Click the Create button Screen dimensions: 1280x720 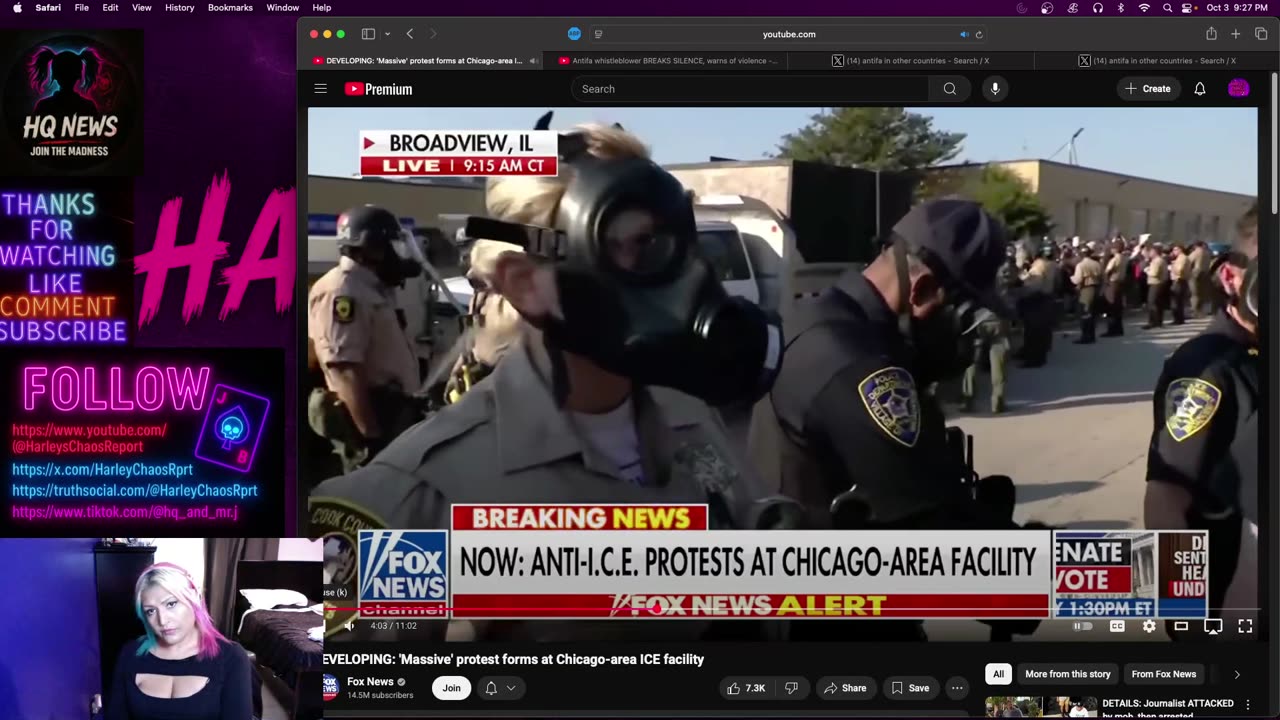(1147, 89)
